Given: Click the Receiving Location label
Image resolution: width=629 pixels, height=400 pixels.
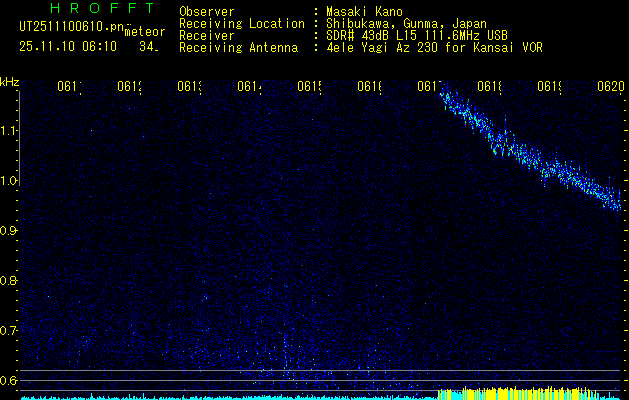Looking at the screenshot, I should 242,24.
